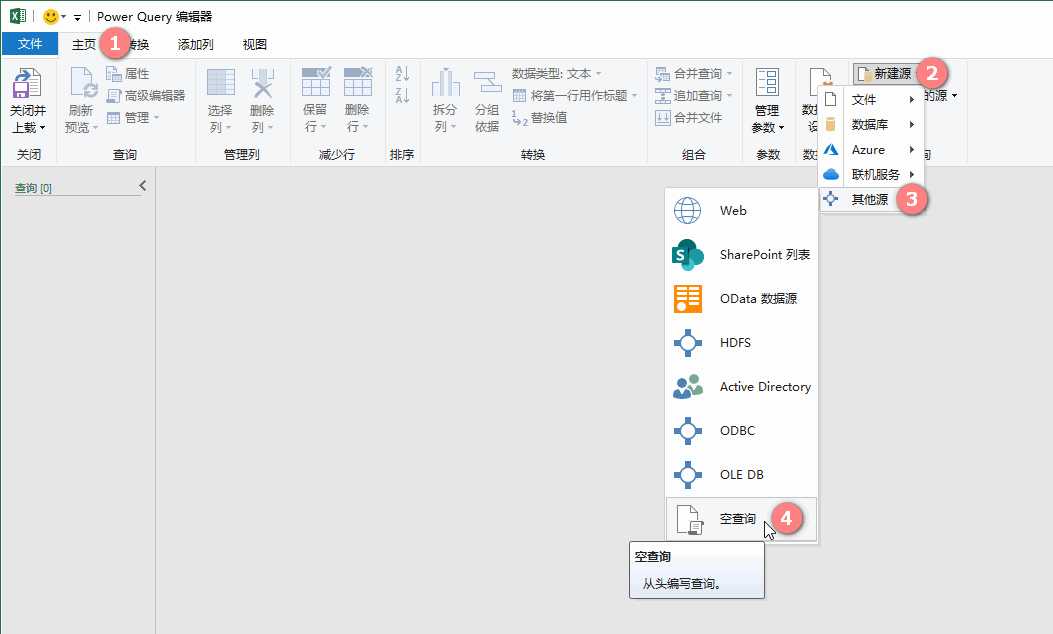Viewport: 1053px width, 634px height.
Task: Open the 联机服务 submenu
Action: (871, 174)
